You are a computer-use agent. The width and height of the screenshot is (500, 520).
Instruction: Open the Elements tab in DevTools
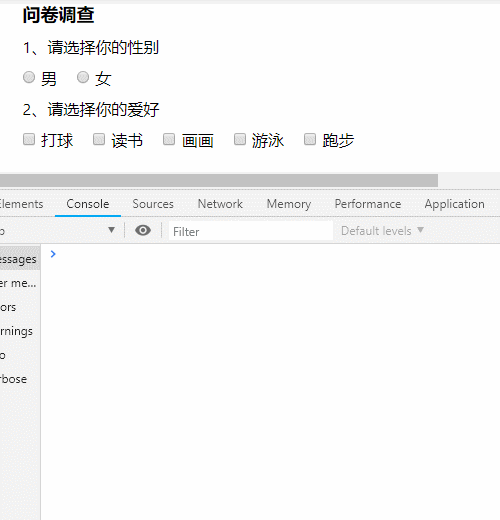click(x=21, y=204)
